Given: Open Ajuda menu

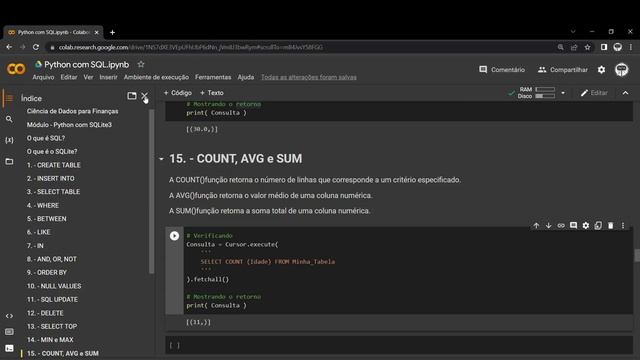Looking at the screenshot, I should (246, 77).
